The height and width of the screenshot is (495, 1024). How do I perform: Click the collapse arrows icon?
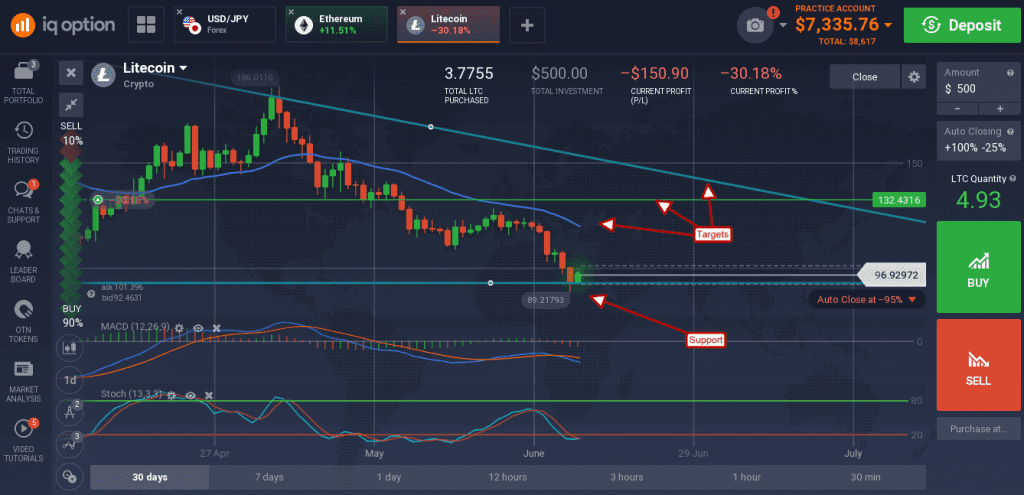coord(71,104)
